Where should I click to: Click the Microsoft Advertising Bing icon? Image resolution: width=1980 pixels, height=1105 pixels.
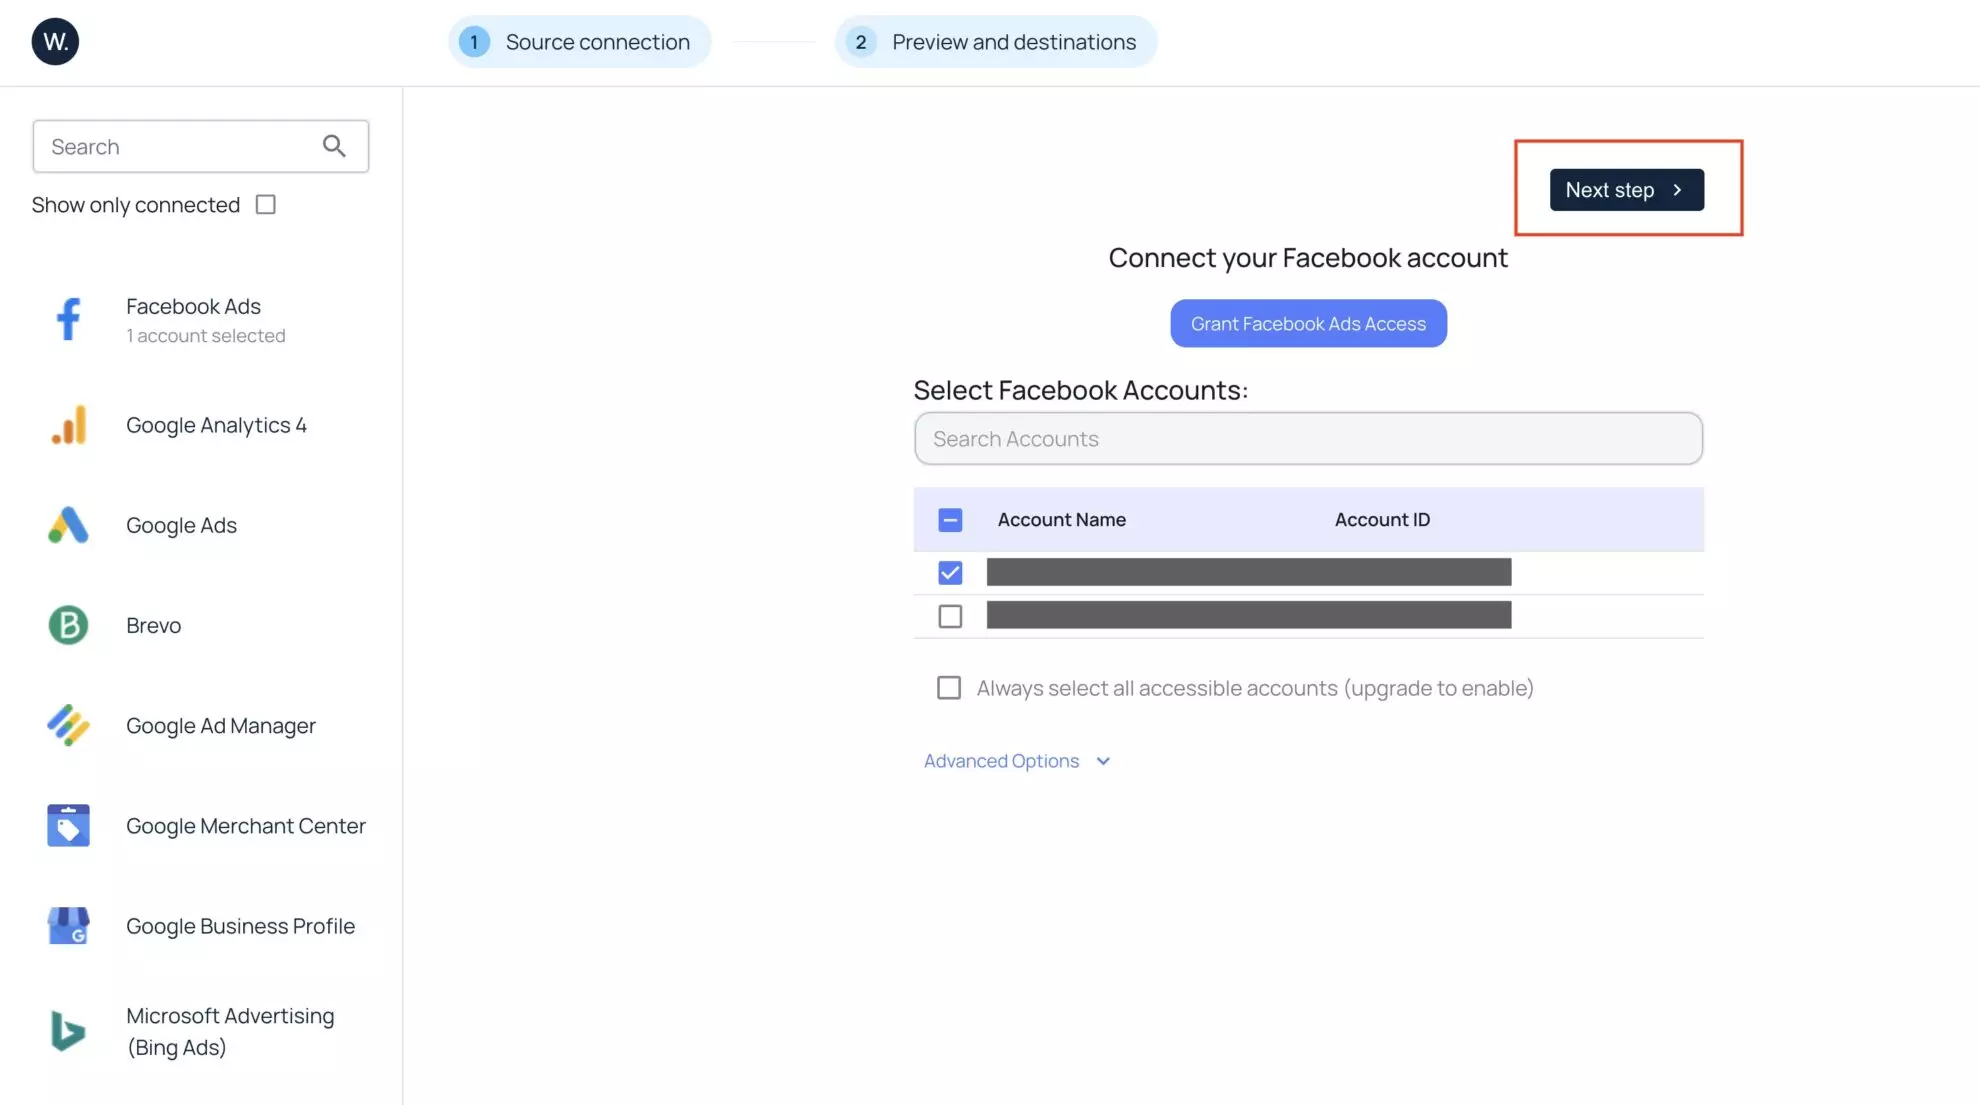[68, 1031]
